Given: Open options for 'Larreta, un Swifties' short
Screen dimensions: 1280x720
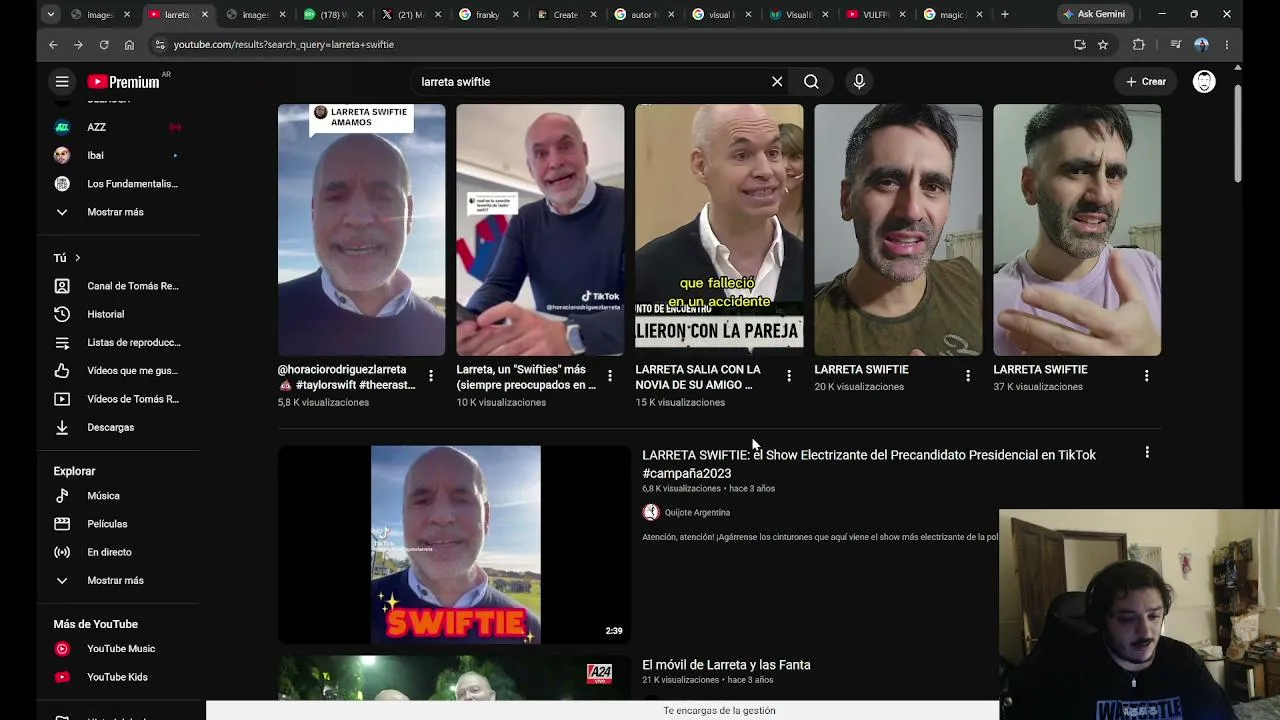Looking at the screenshot, I should coord(610,376).
